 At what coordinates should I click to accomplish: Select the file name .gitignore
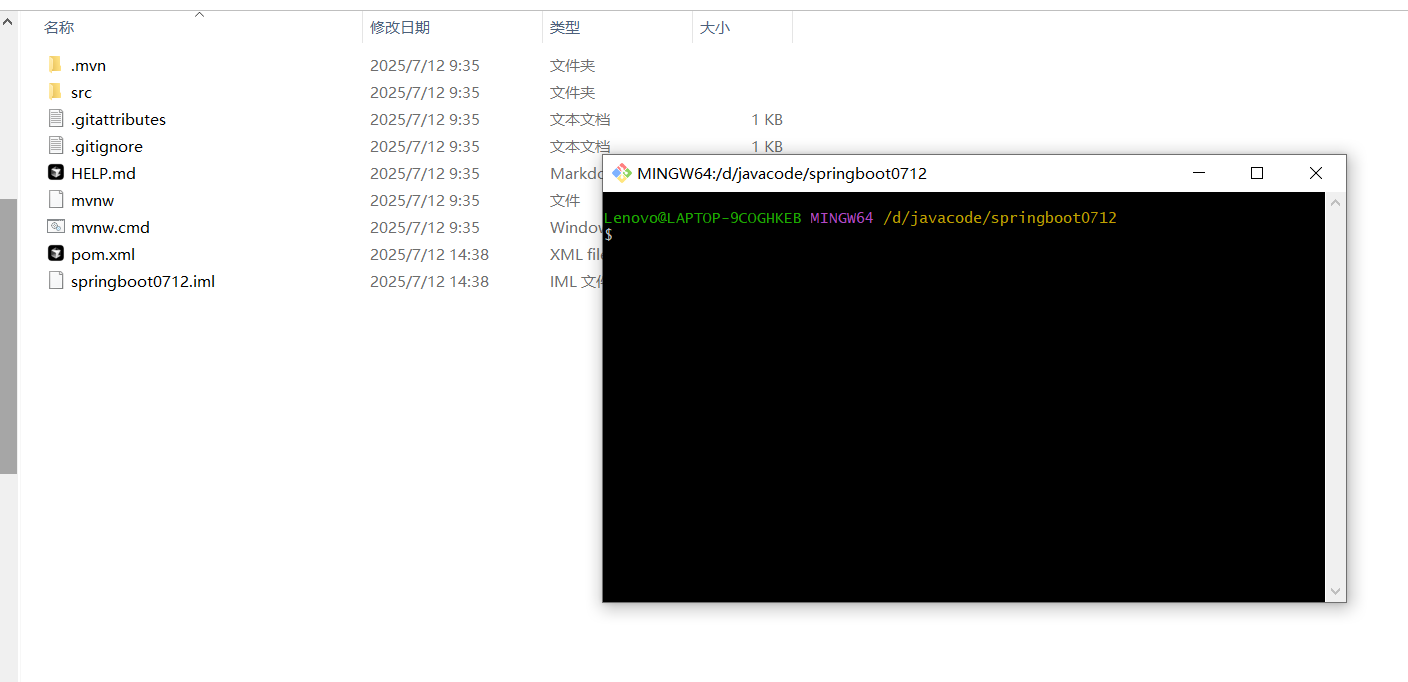107,146
